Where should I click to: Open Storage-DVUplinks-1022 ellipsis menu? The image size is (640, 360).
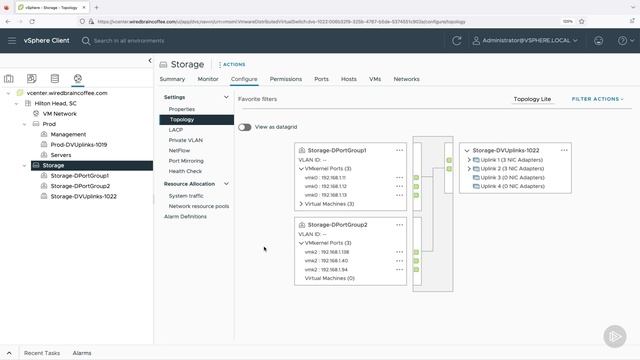tap(564, 150)
